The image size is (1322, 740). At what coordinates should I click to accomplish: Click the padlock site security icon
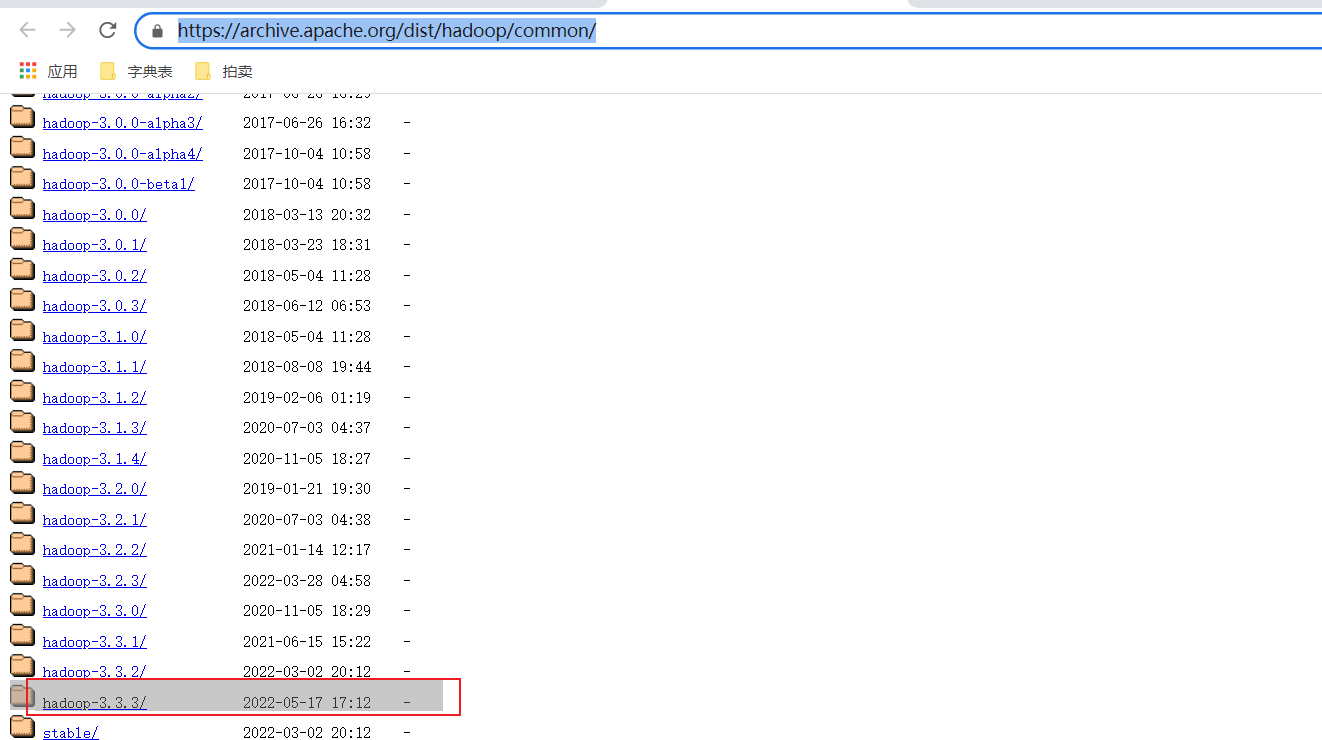[x=157, y=31]
